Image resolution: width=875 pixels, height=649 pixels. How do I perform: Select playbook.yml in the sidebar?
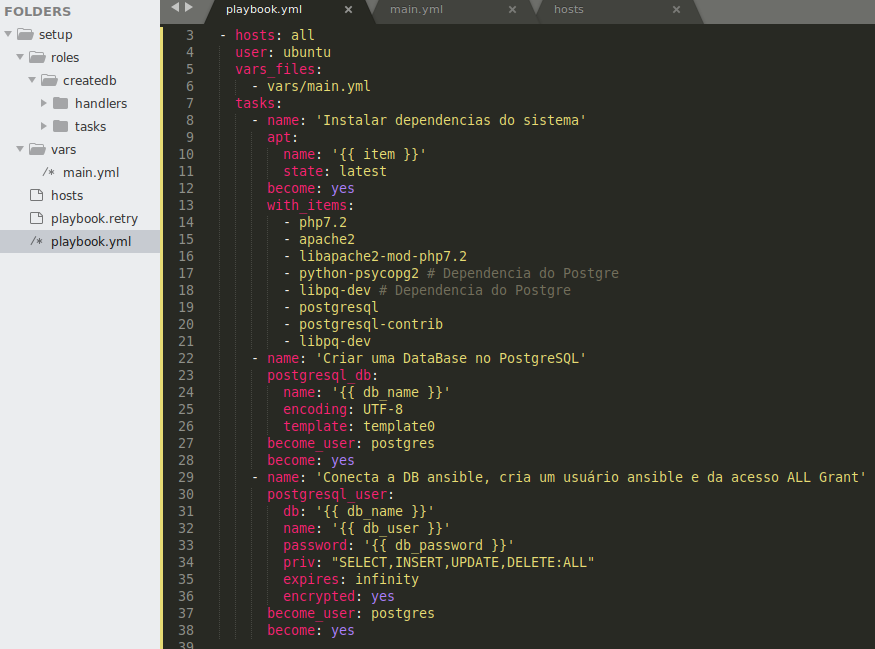[90, 241]
